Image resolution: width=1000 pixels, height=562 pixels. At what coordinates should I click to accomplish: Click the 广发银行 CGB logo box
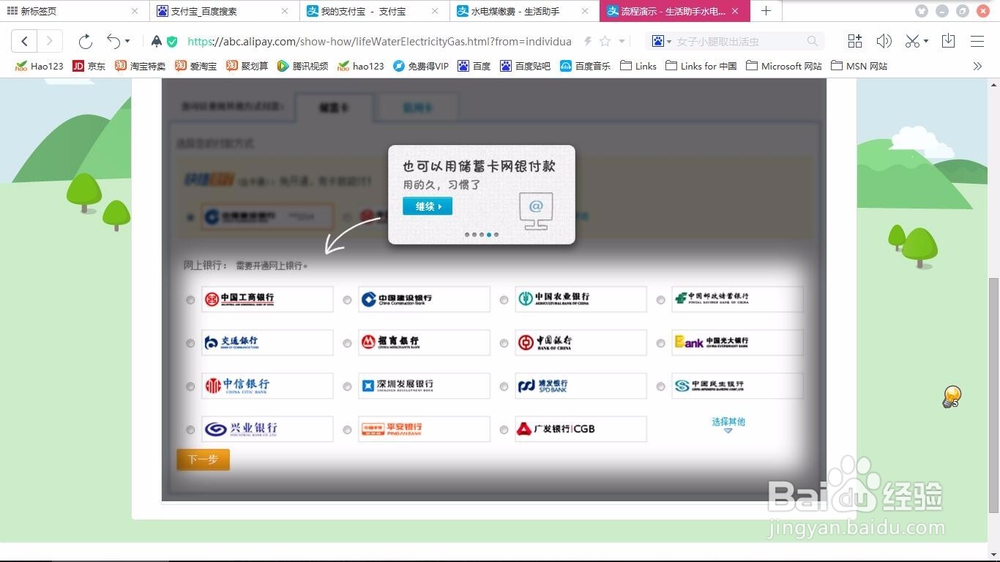tap(581, 429)
